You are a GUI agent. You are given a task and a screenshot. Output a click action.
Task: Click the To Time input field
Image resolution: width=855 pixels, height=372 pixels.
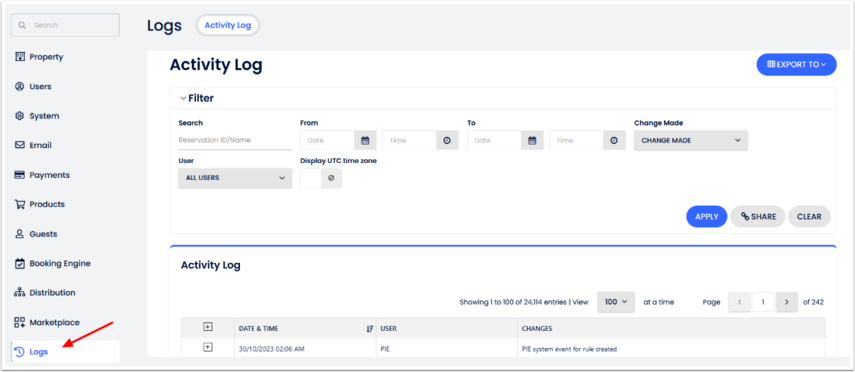pos(576,140)
